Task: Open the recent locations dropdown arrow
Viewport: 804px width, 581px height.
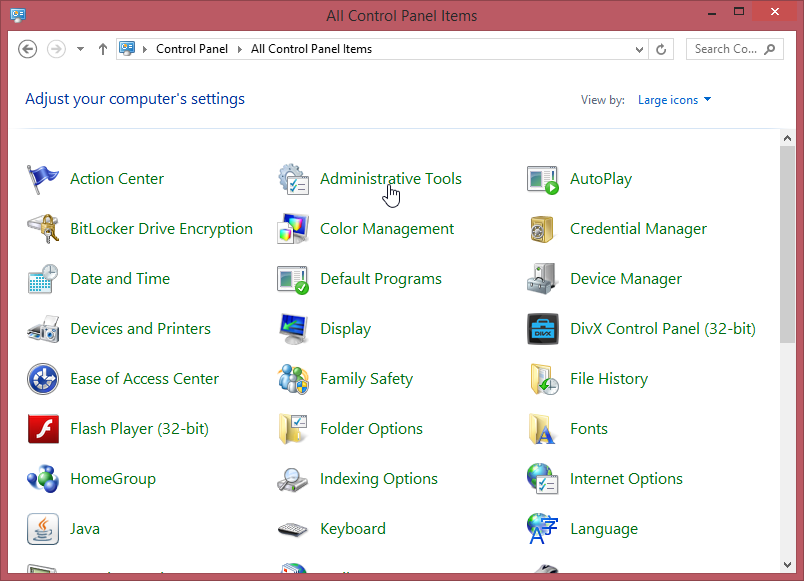Action: tap(81, 49)
